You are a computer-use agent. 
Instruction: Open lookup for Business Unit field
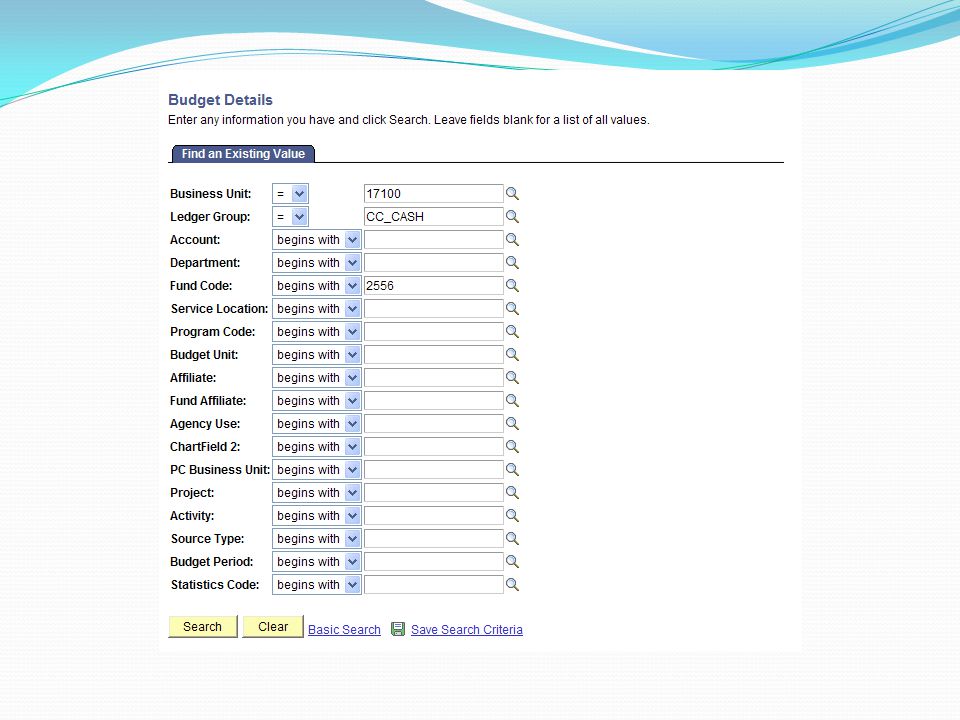coord(512,193)
